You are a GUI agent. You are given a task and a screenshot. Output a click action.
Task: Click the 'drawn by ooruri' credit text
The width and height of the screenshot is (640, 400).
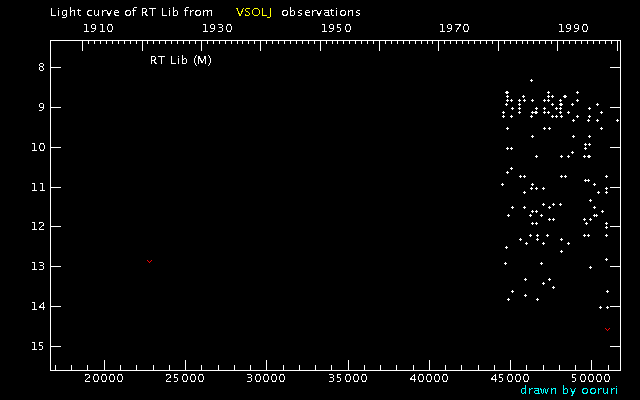[570, 390]
